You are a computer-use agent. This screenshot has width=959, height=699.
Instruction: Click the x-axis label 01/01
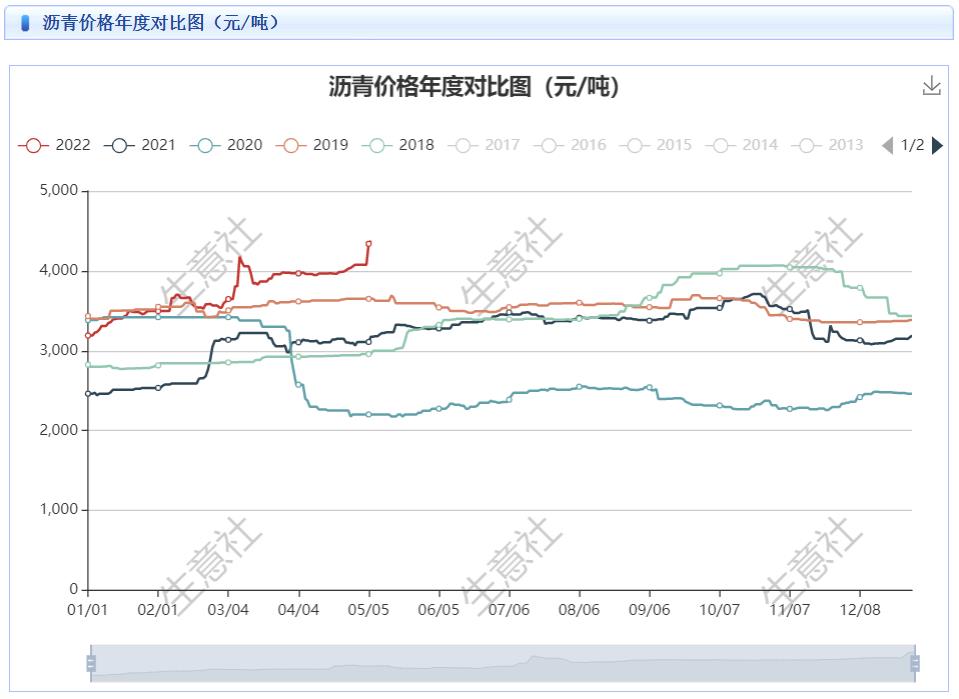(x=87, y=610)
